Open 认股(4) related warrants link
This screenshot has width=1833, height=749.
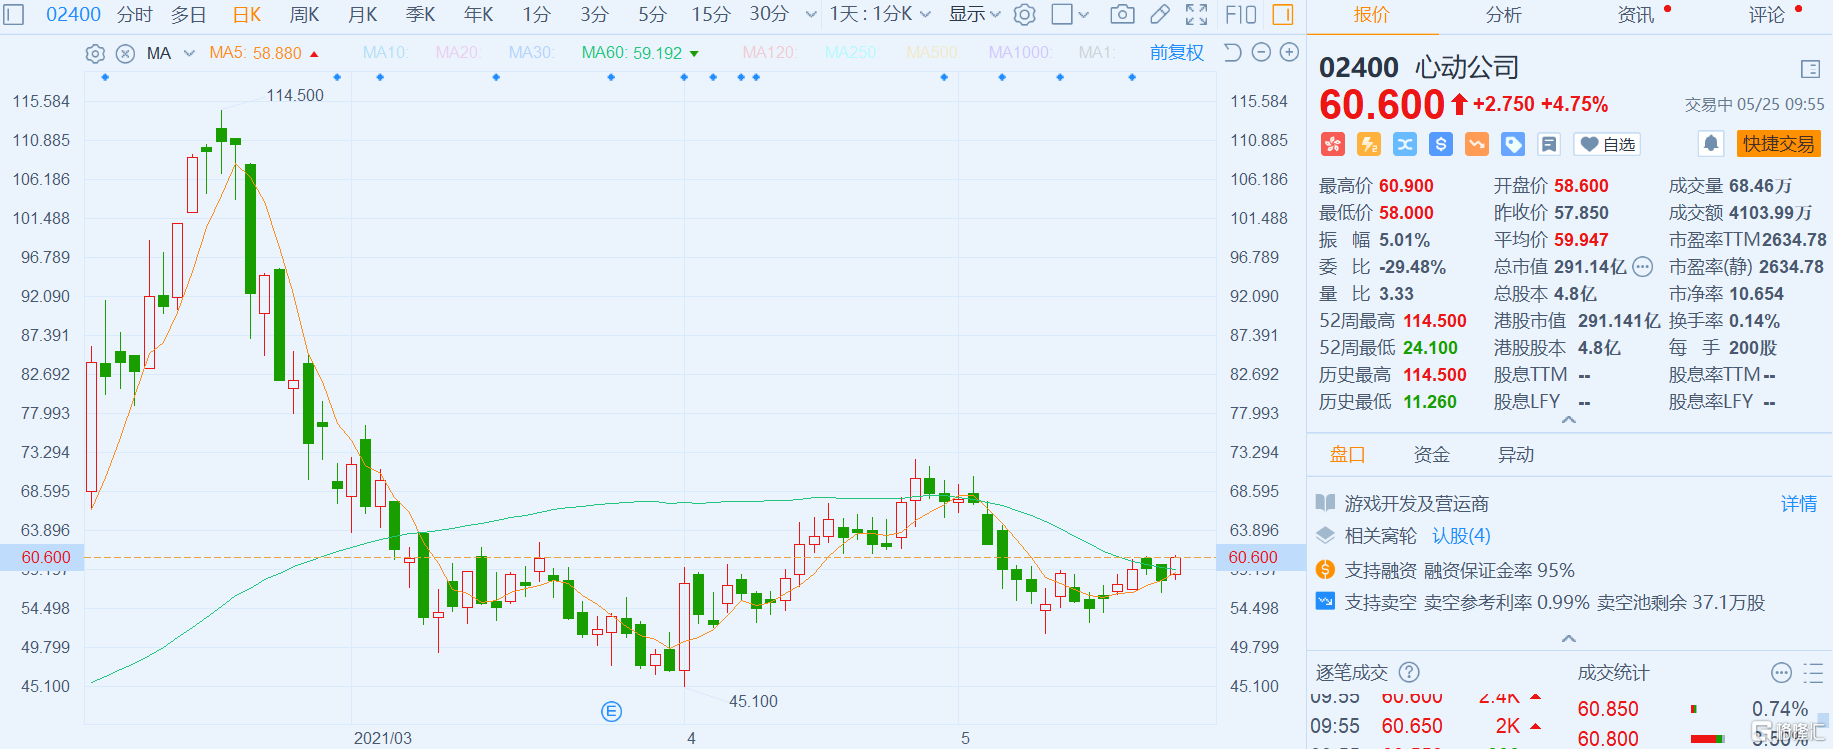click(x=1461, y=536)
